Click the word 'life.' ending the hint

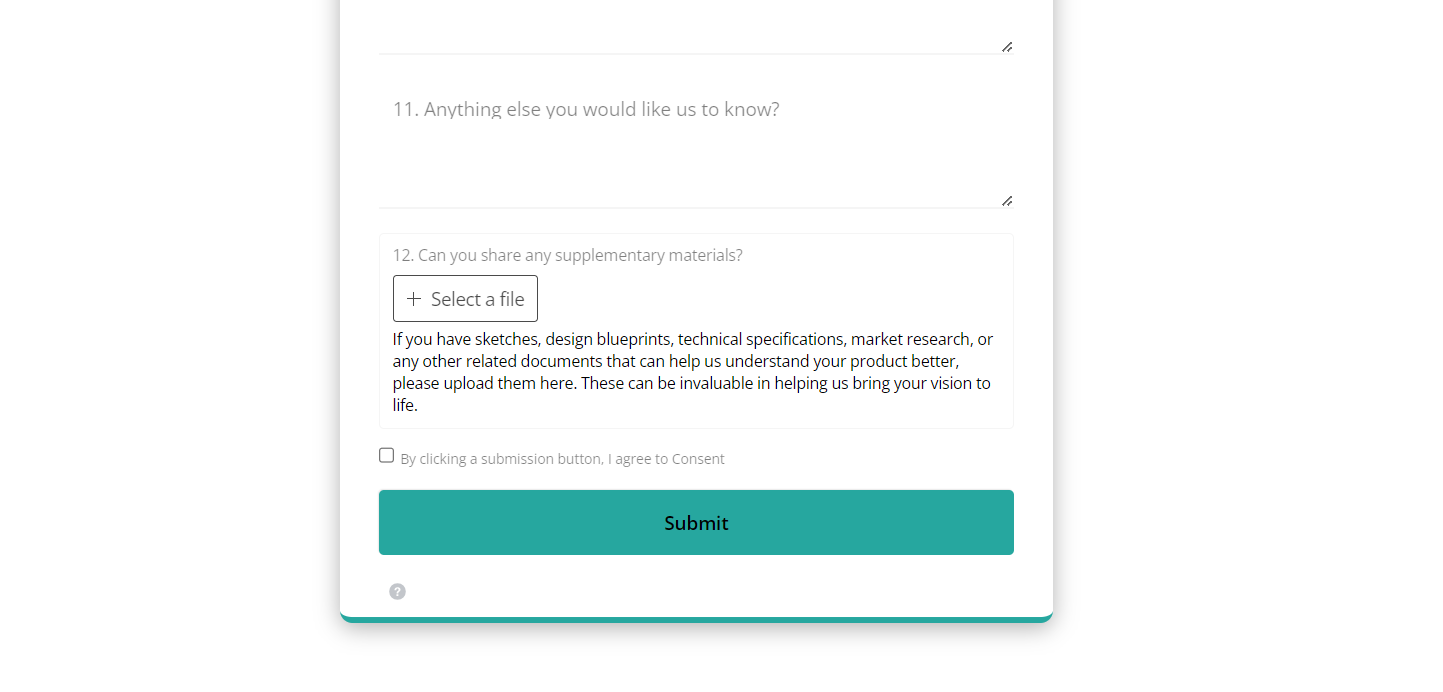(x=405, y=405)
